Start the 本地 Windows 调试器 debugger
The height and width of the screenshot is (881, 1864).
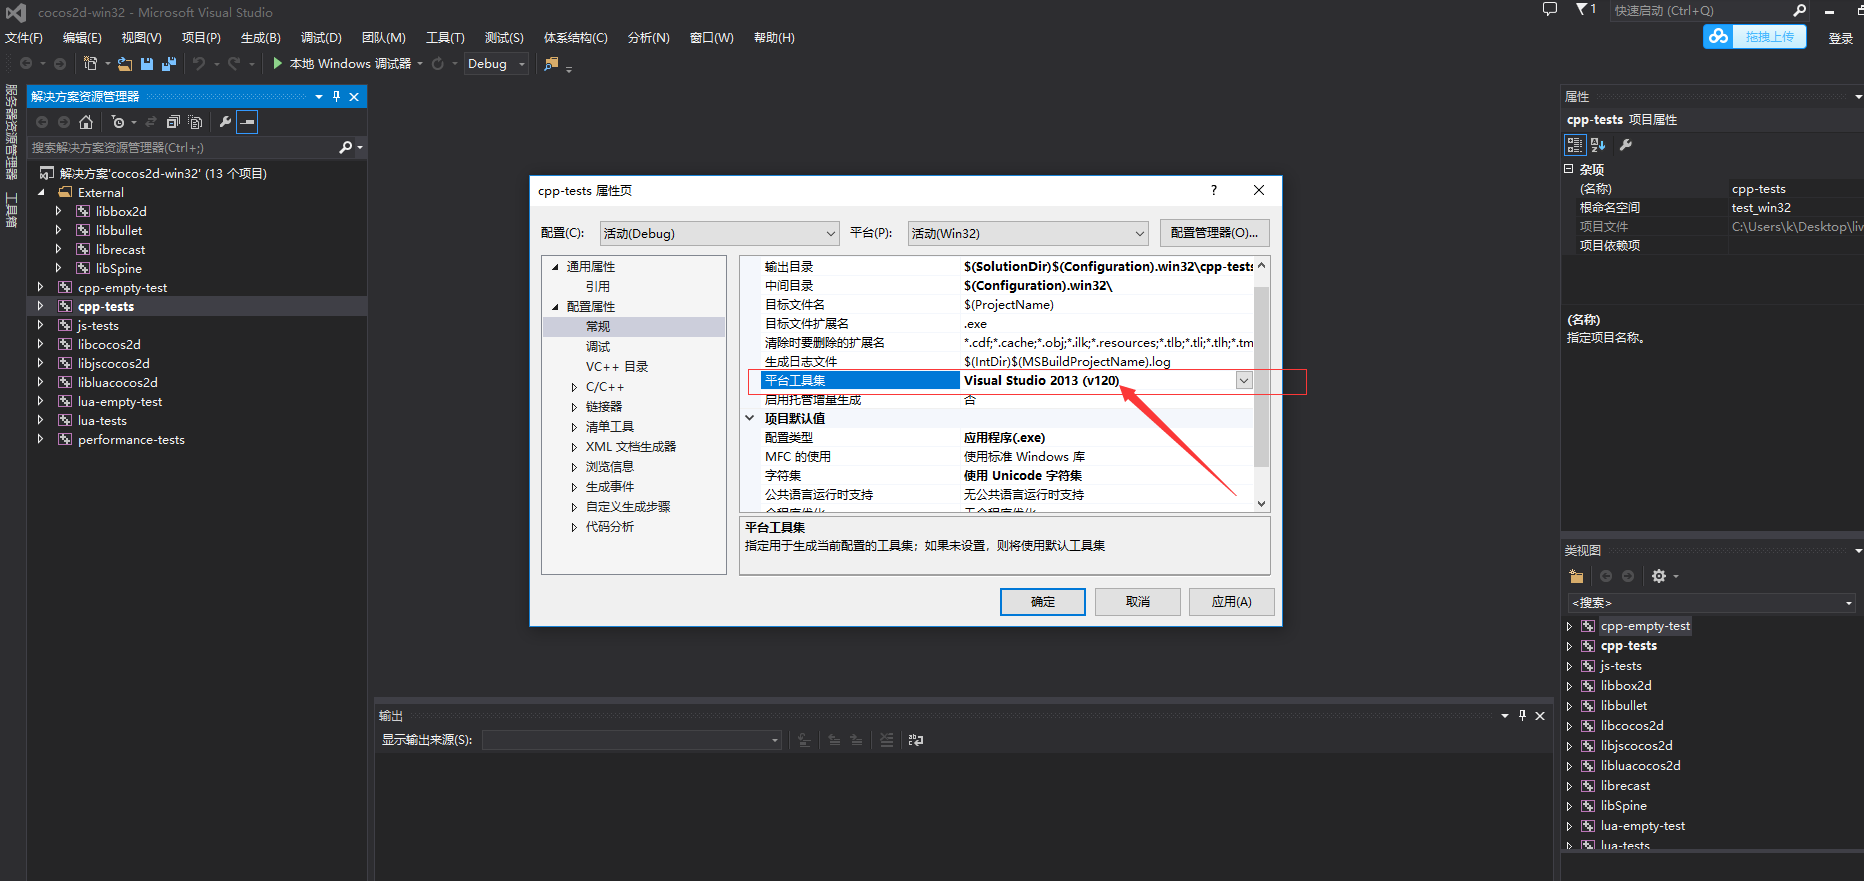(x=342, y=64)
